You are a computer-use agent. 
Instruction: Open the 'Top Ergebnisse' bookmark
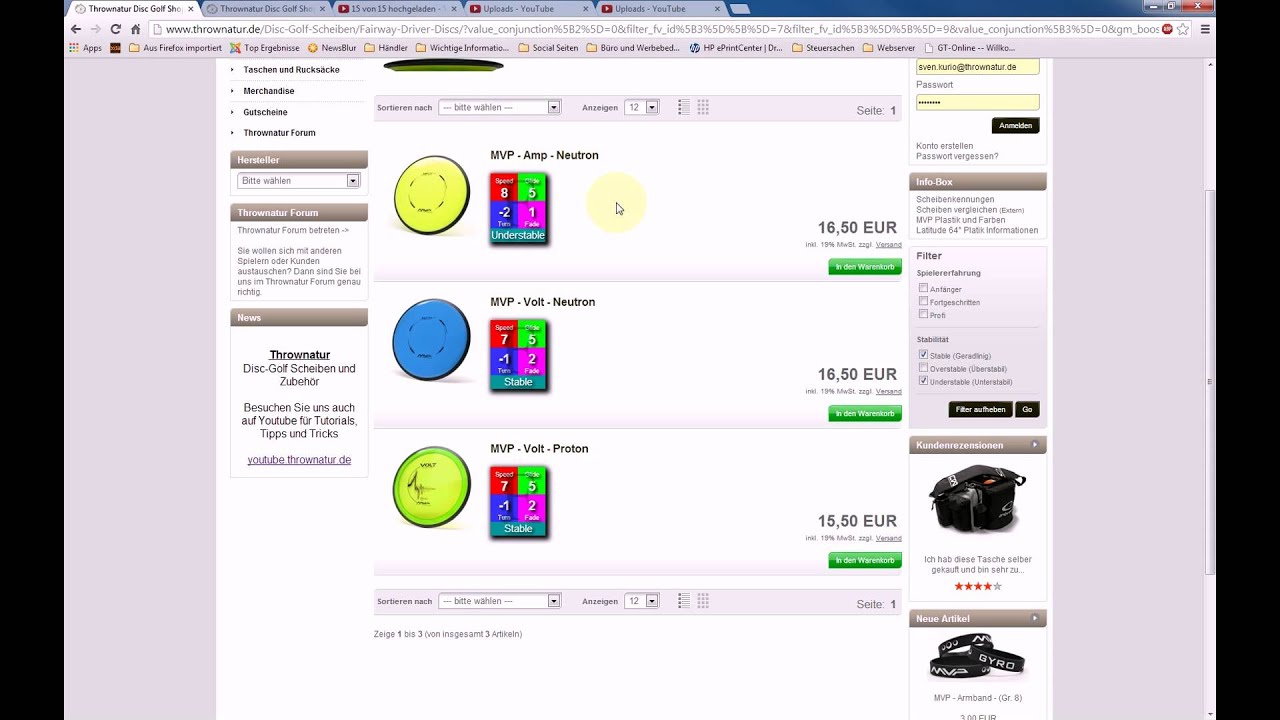(x=264, y=47)
